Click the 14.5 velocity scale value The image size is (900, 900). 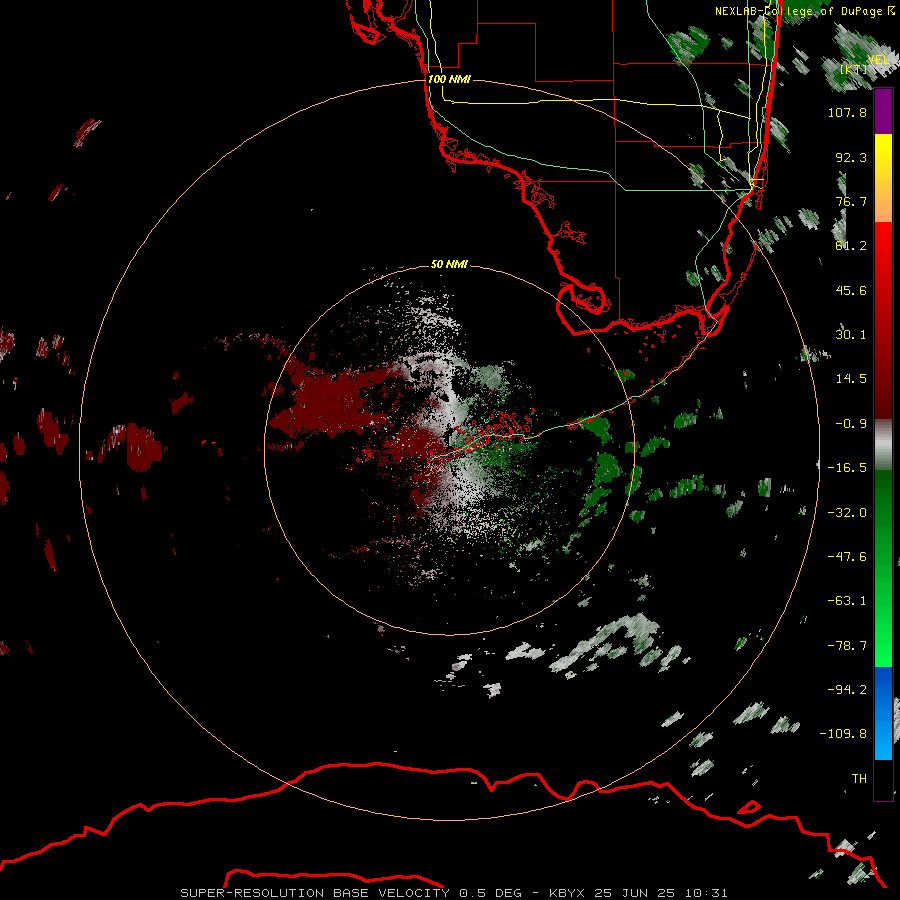click(x=851, y=379)
